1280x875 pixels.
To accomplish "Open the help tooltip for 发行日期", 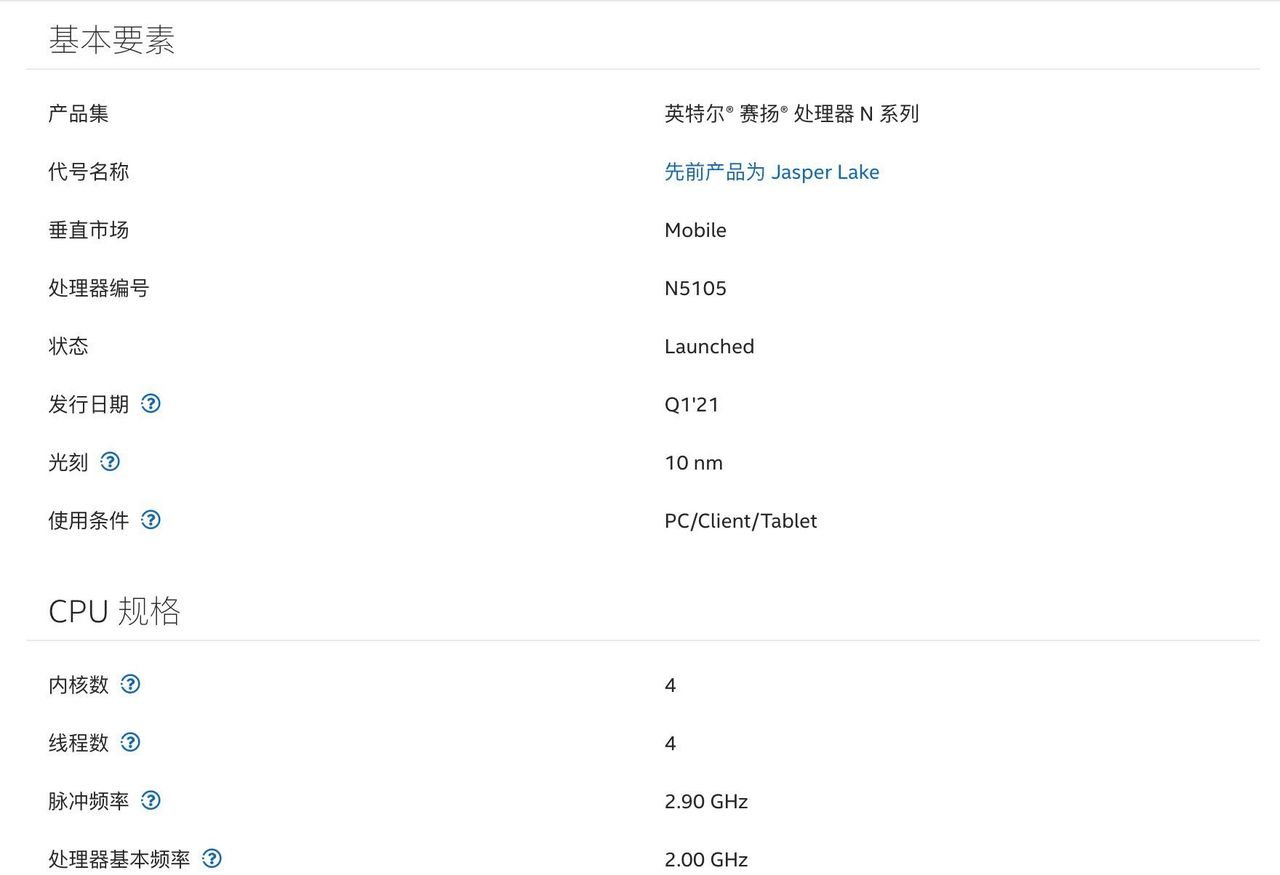I will pos(151,404).
